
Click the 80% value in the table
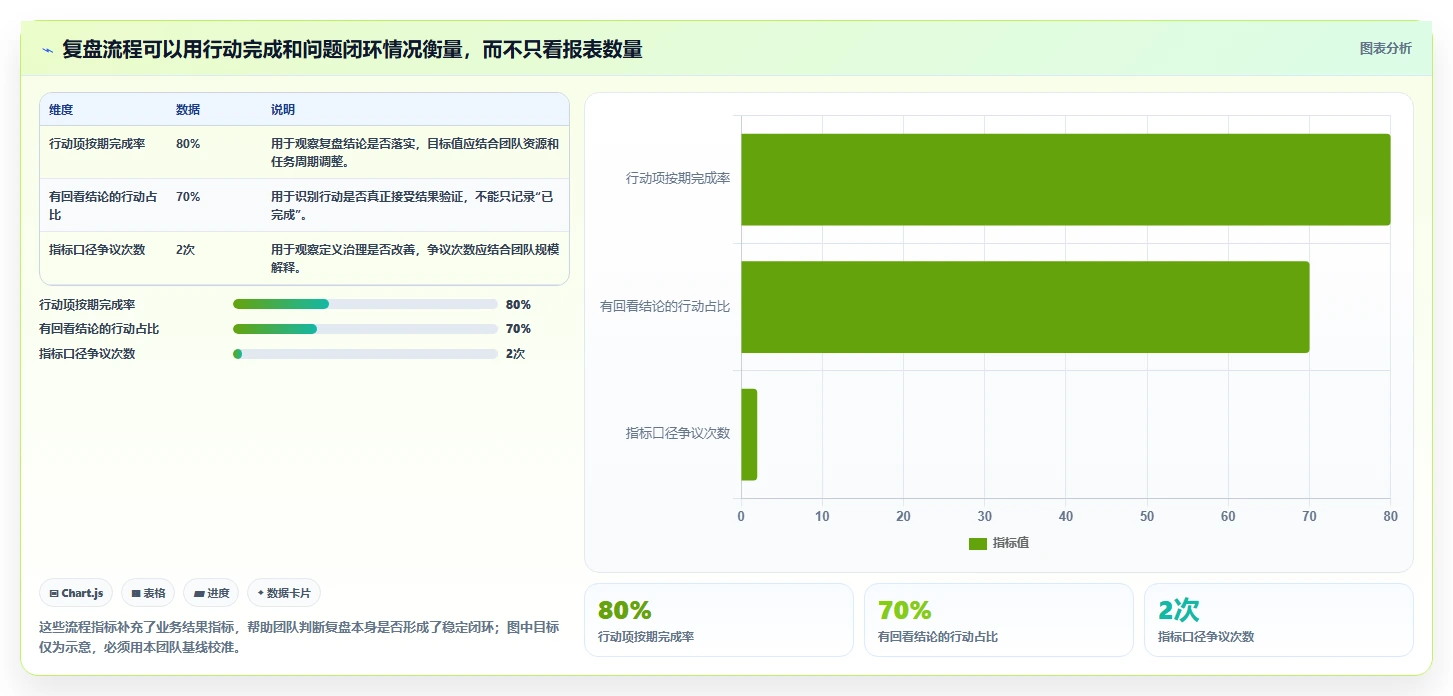point(188,144)
